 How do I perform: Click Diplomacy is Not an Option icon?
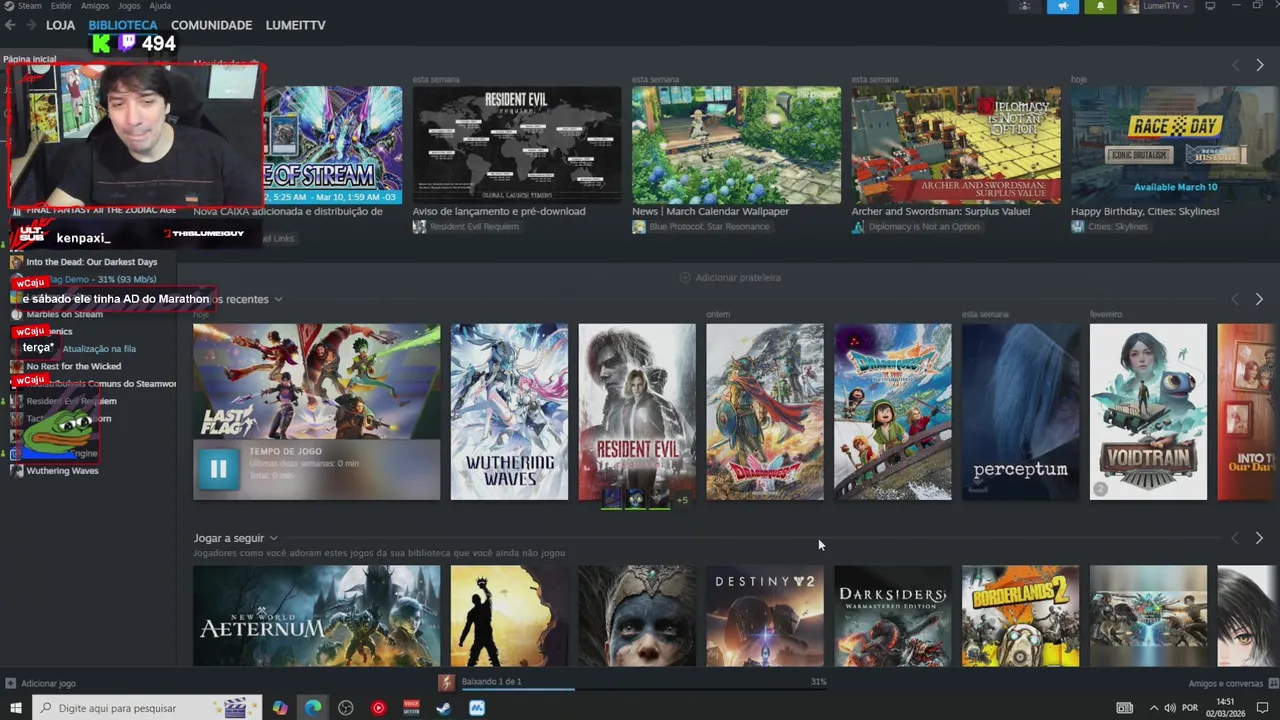tap(858, 227)
